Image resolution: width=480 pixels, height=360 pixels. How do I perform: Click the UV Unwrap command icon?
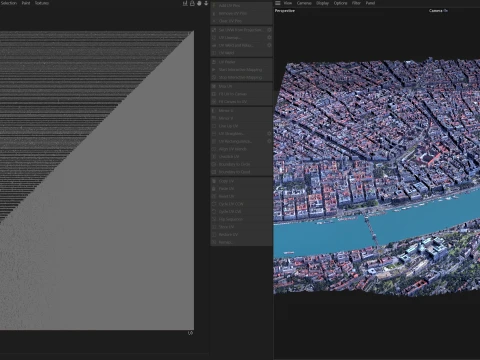tap(214, 38)
